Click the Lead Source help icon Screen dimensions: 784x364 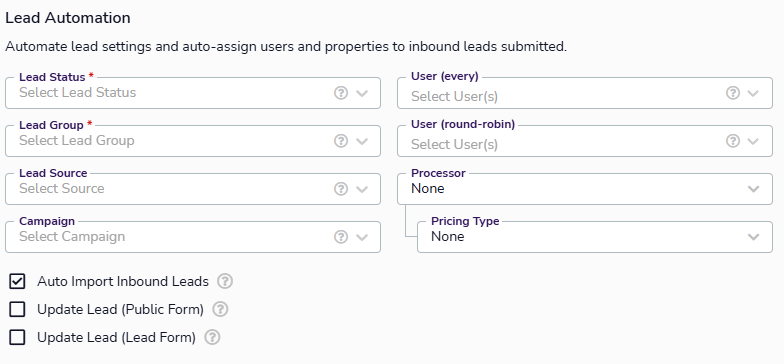(x=340, y=188)
